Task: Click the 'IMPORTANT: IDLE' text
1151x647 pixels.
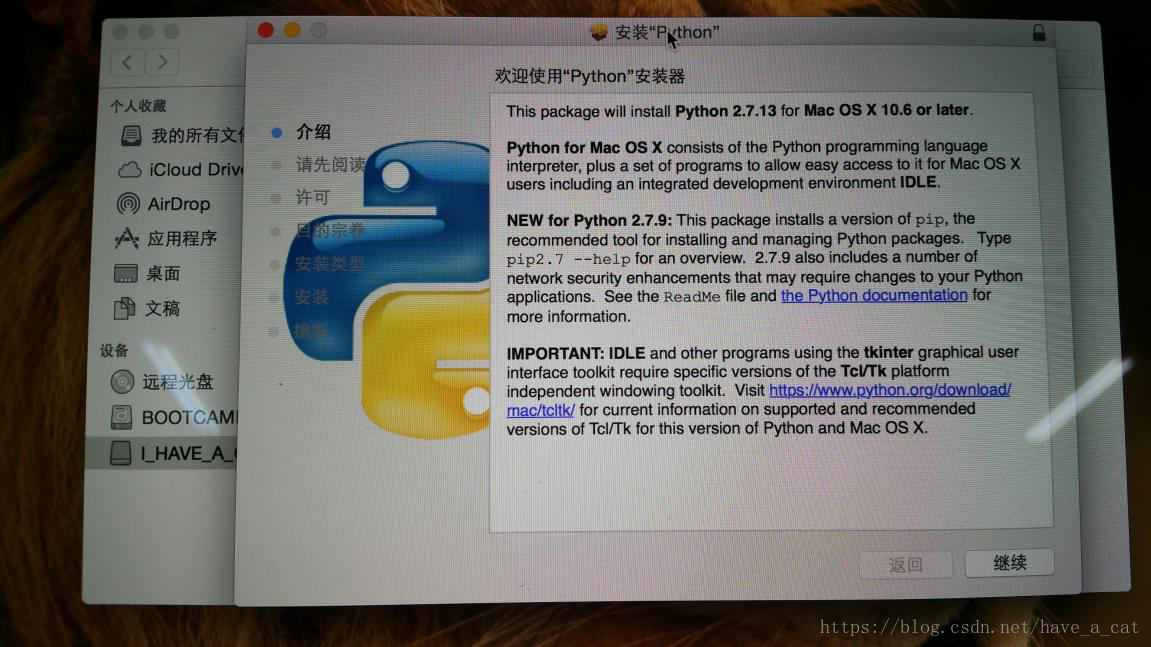Action: pos(576,353)
